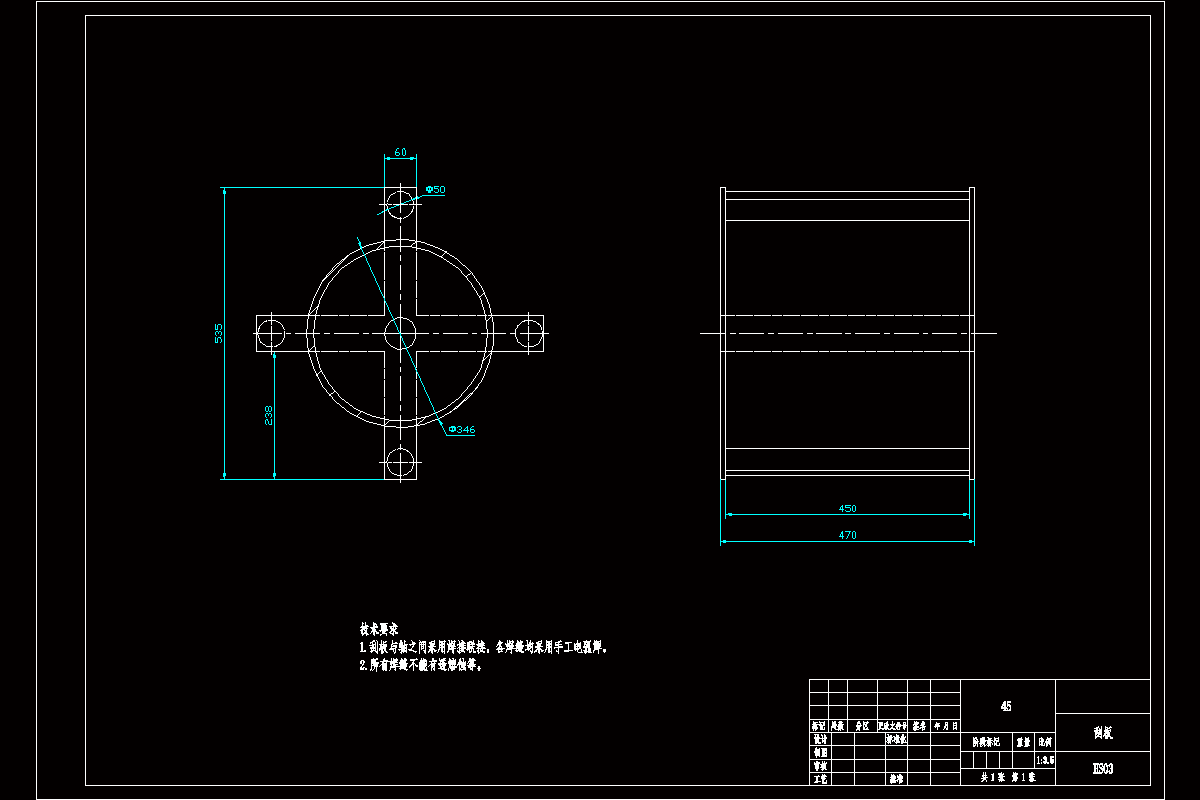Click the 签名 cell in title block
The width and height of the screenshot is (1200, 800).
point(919,725)
